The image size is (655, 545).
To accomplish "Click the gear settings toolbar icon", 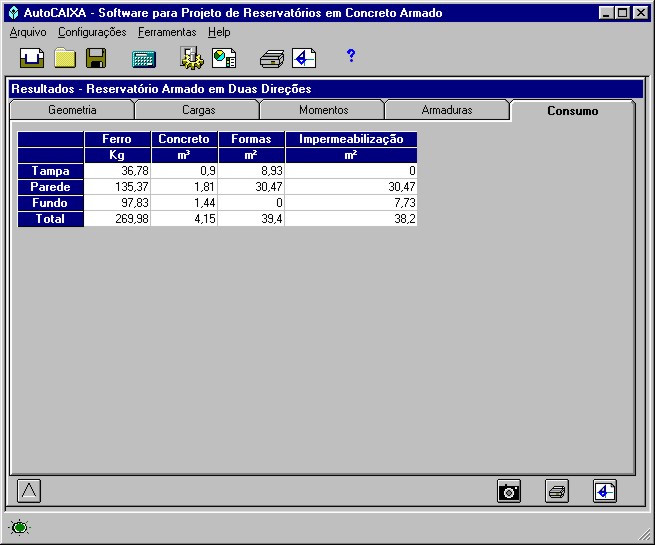I will point(192,58).
